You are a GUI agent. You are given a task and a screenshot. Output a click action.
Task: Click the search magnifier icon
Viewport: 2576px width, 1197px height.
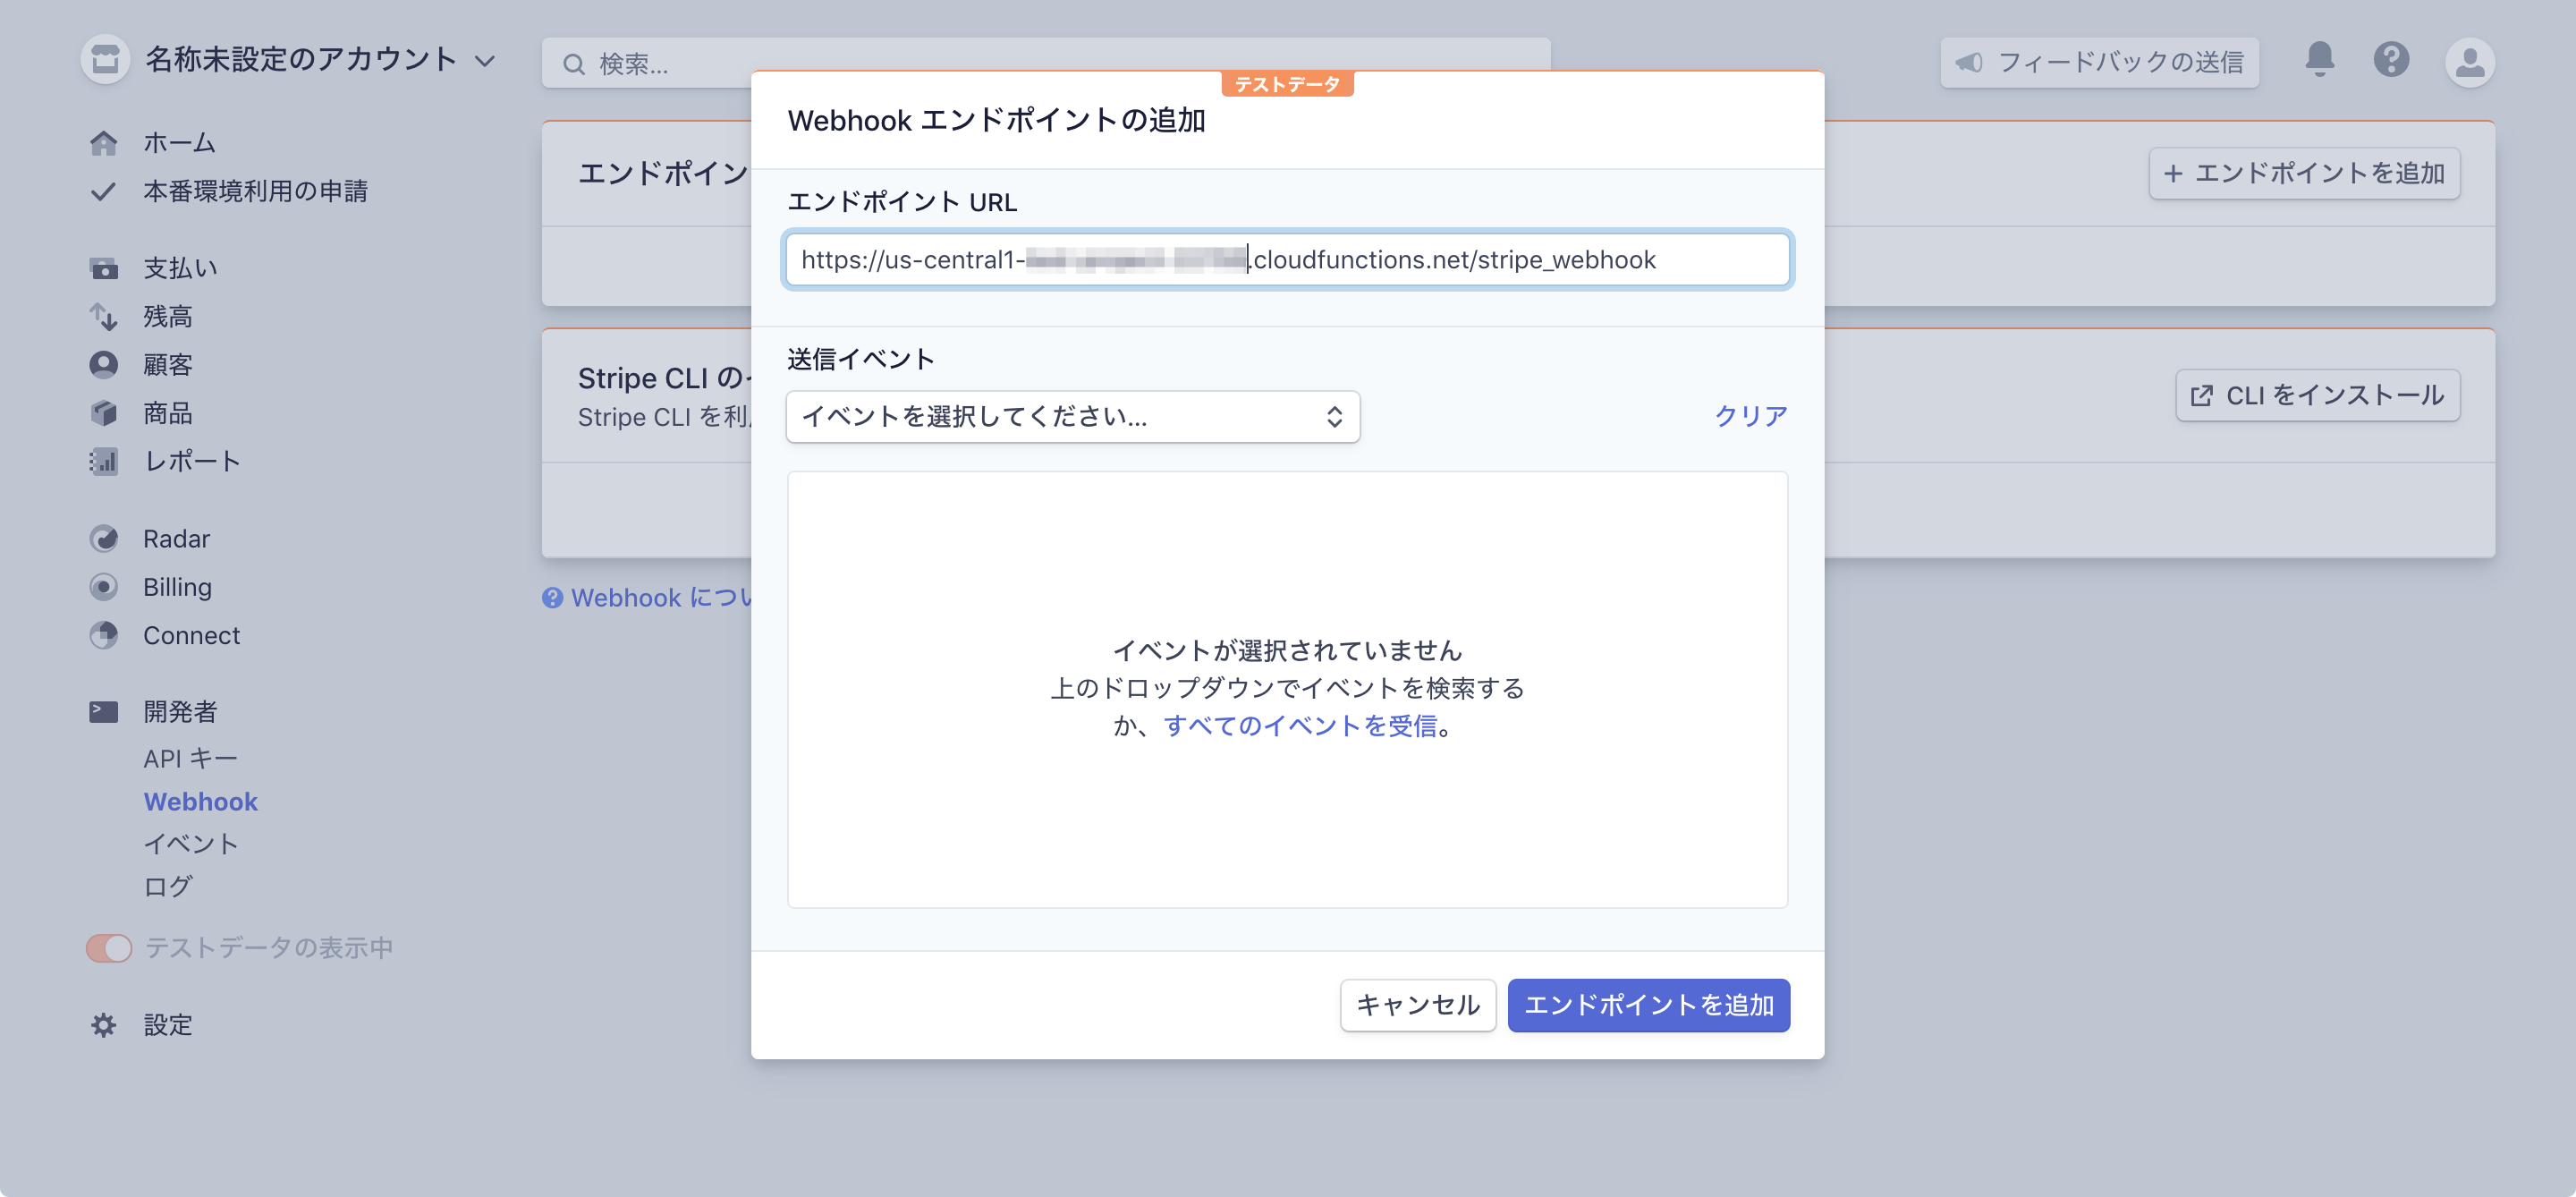[x=574, y=64]
